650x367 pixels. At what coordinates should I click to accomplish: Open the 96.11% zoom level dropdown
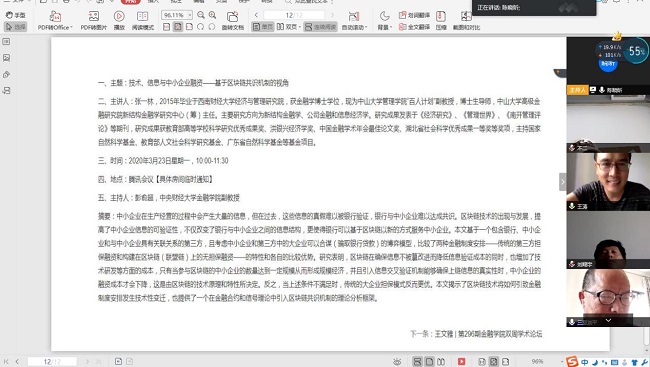177,15
